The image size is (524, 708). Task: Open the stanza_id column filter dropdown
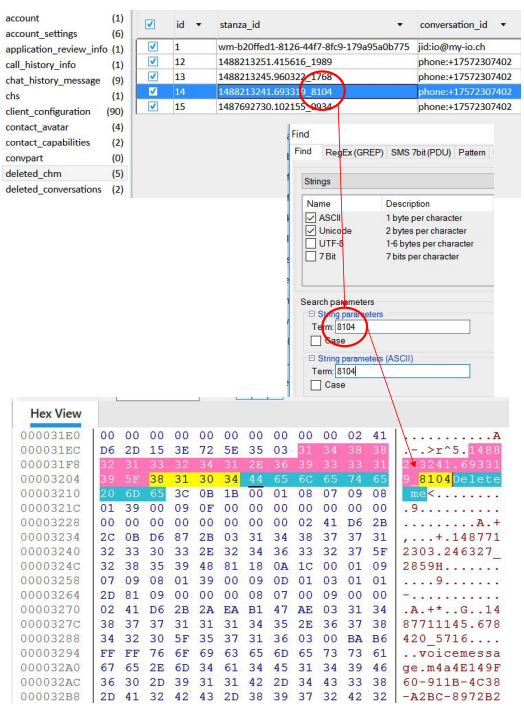tap(400, 25)
